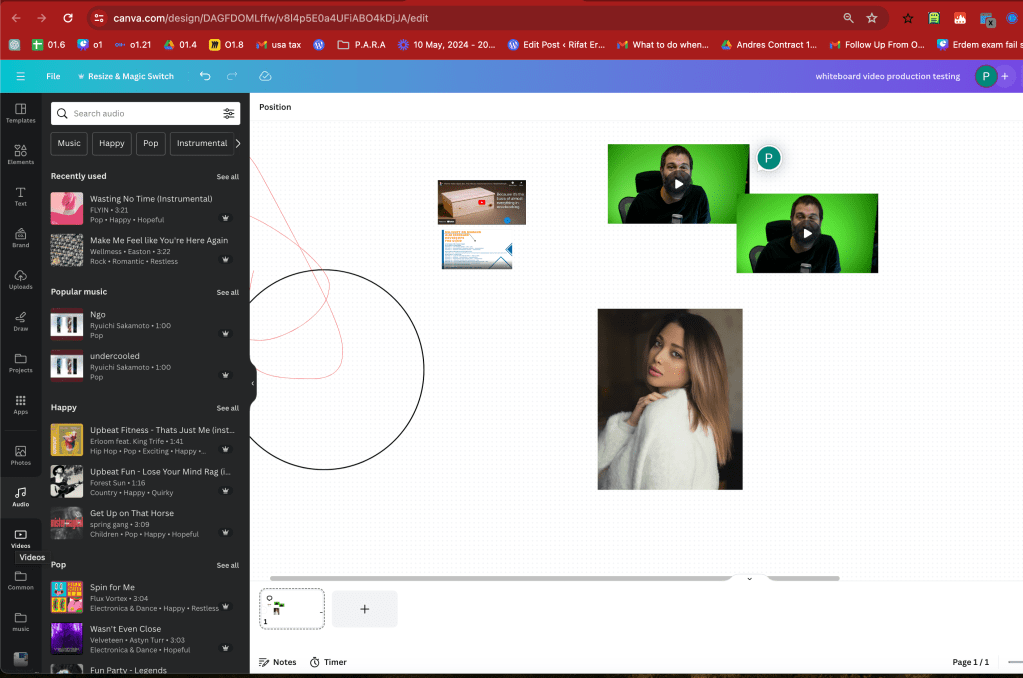1023x678 pixels.
Task: Show more audio category chips
Action: (237, 144)
